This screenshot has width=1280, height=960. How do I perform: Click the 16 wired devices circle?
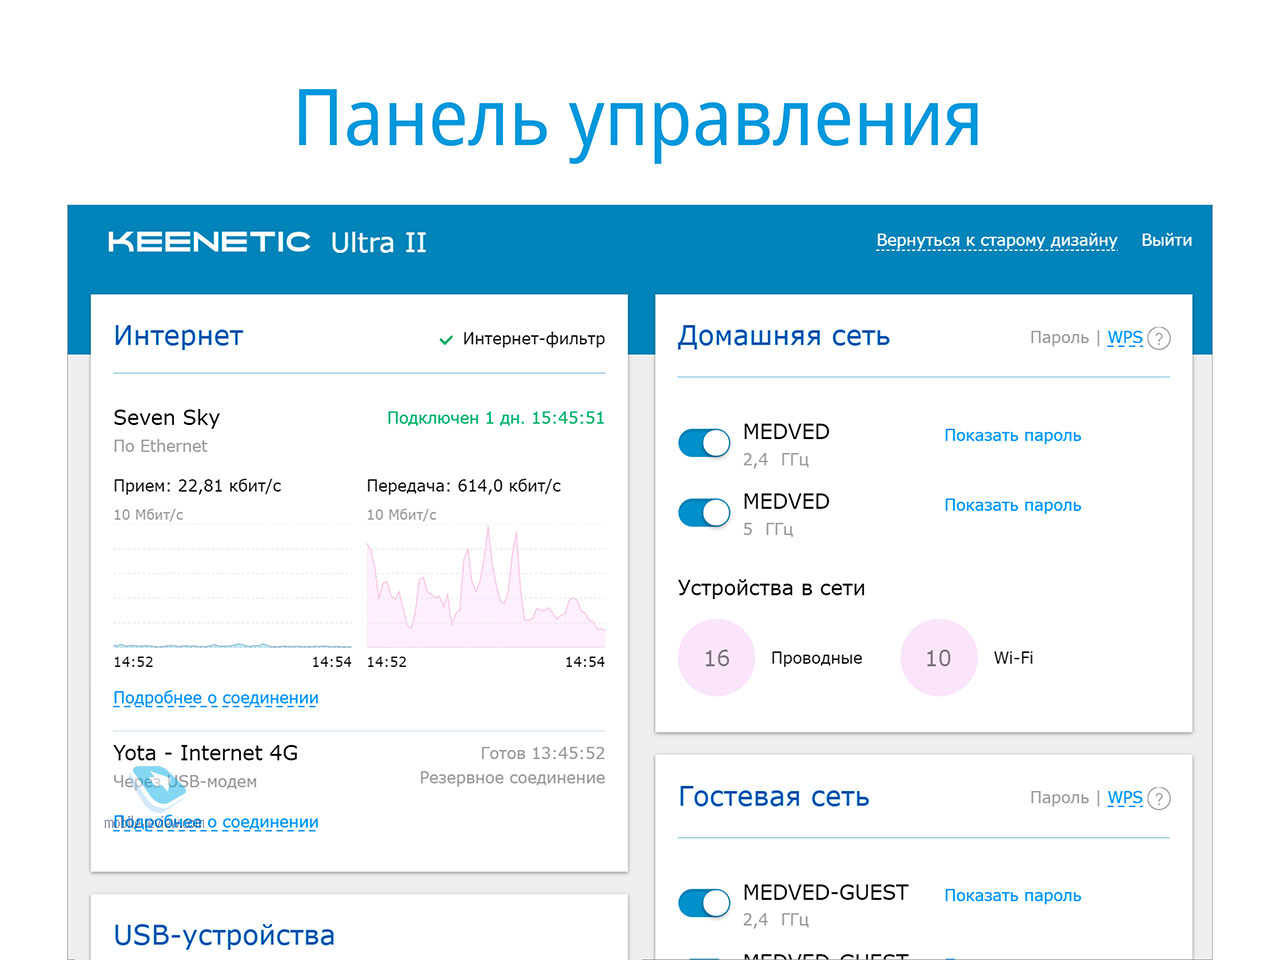coord(716,658)
